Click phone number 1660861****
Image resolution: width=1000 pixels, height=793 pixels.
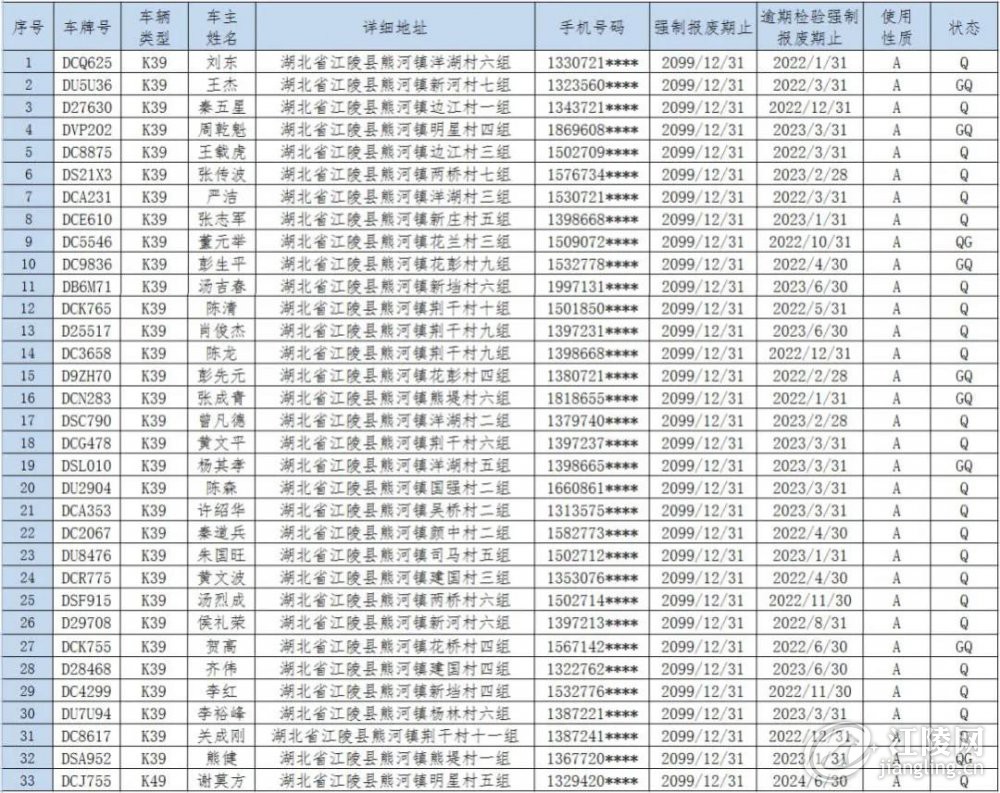tap(592, 488)
